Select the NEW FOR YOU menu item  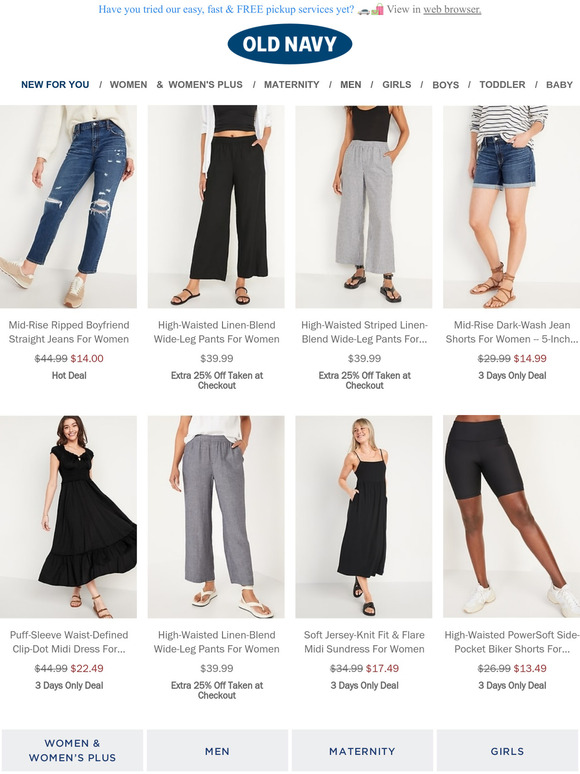[55, 84]
